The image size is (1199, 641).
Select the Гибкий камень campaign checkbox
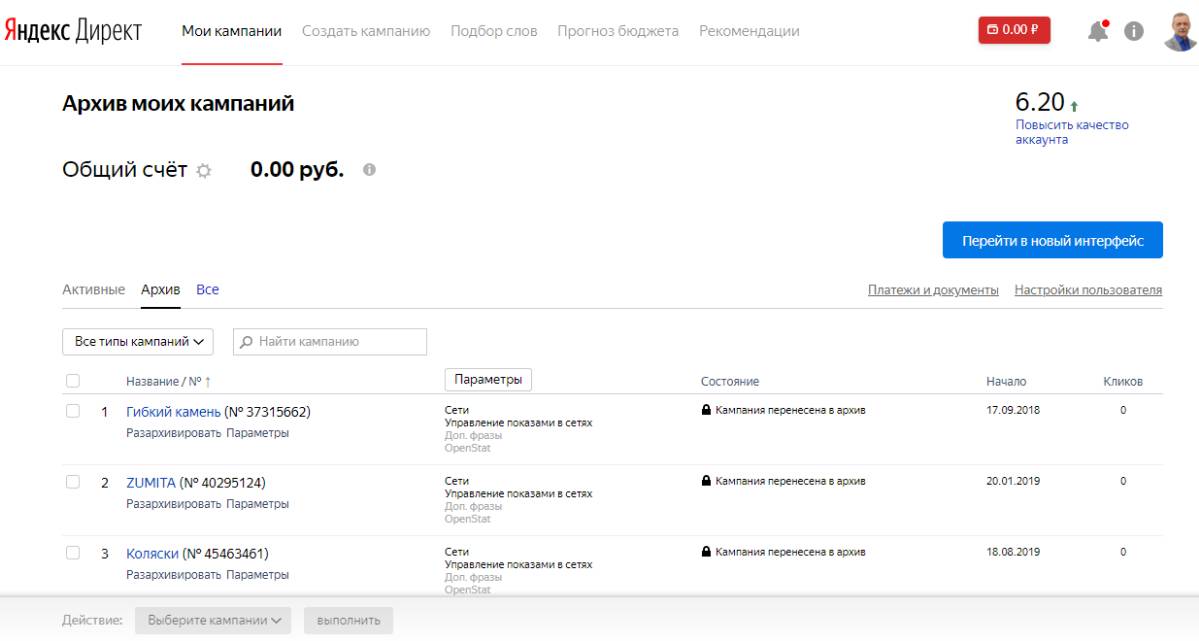click(73, 411)
